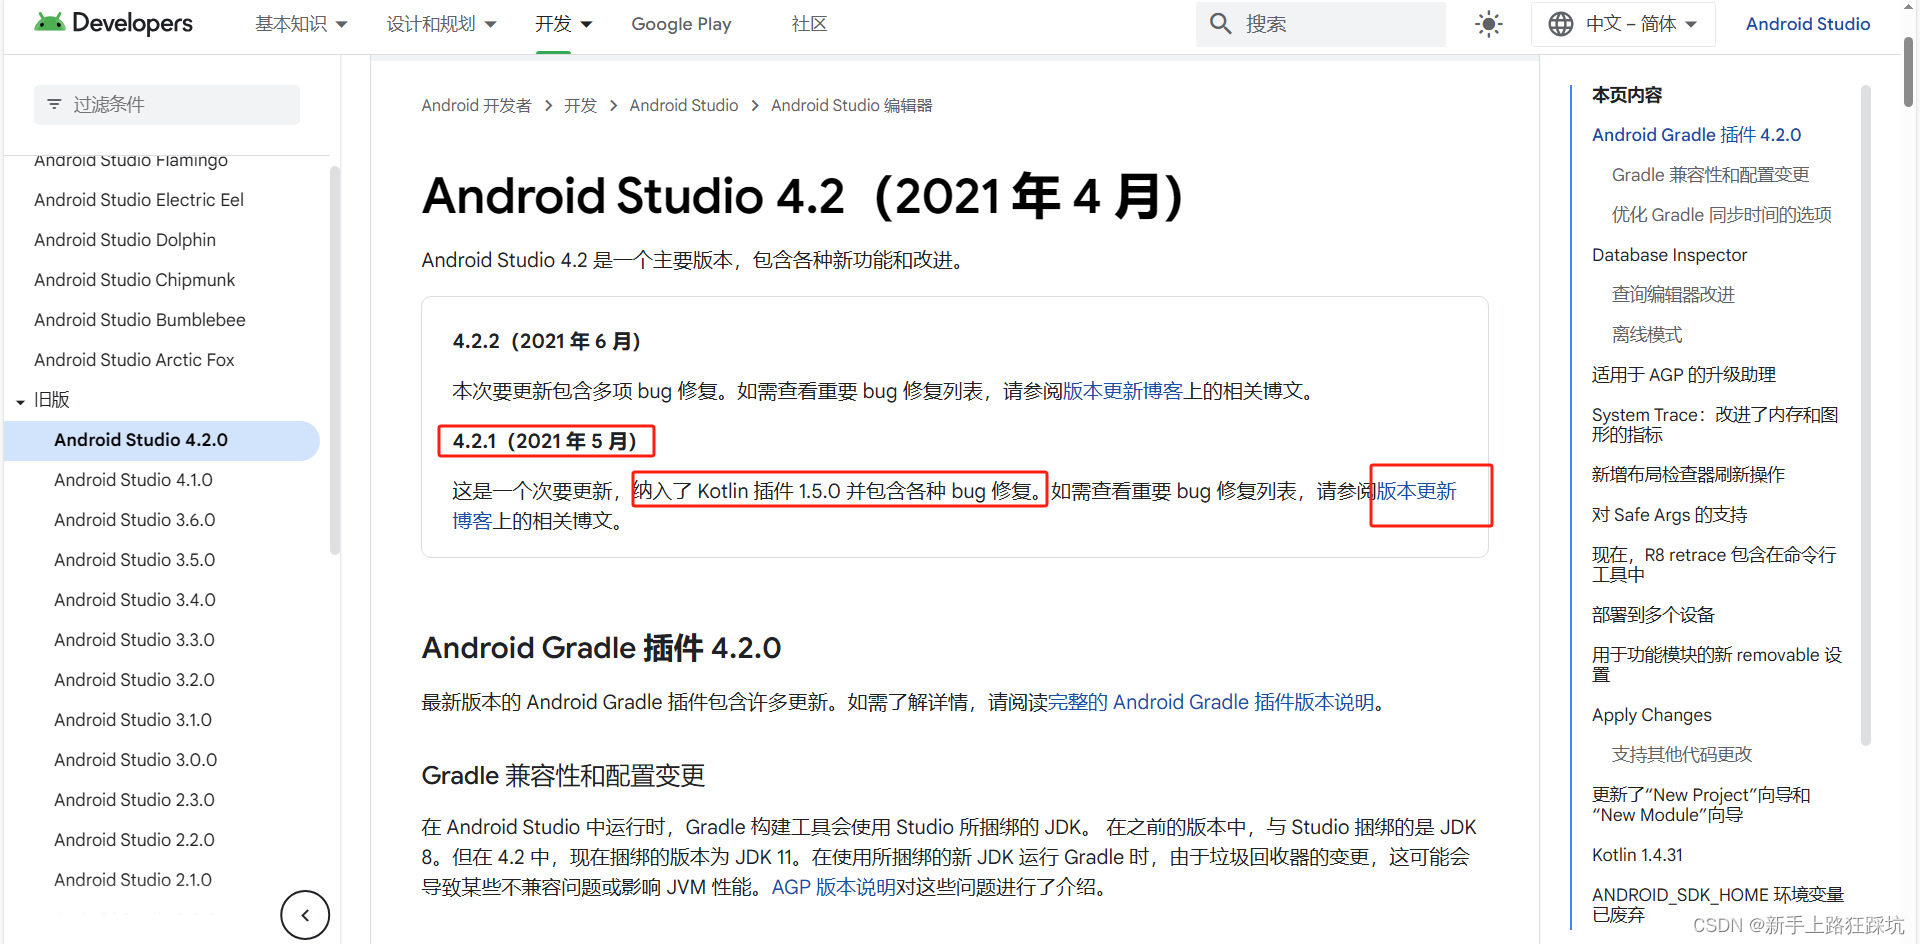Open Android Studio Dolphin page

(125, 240)
